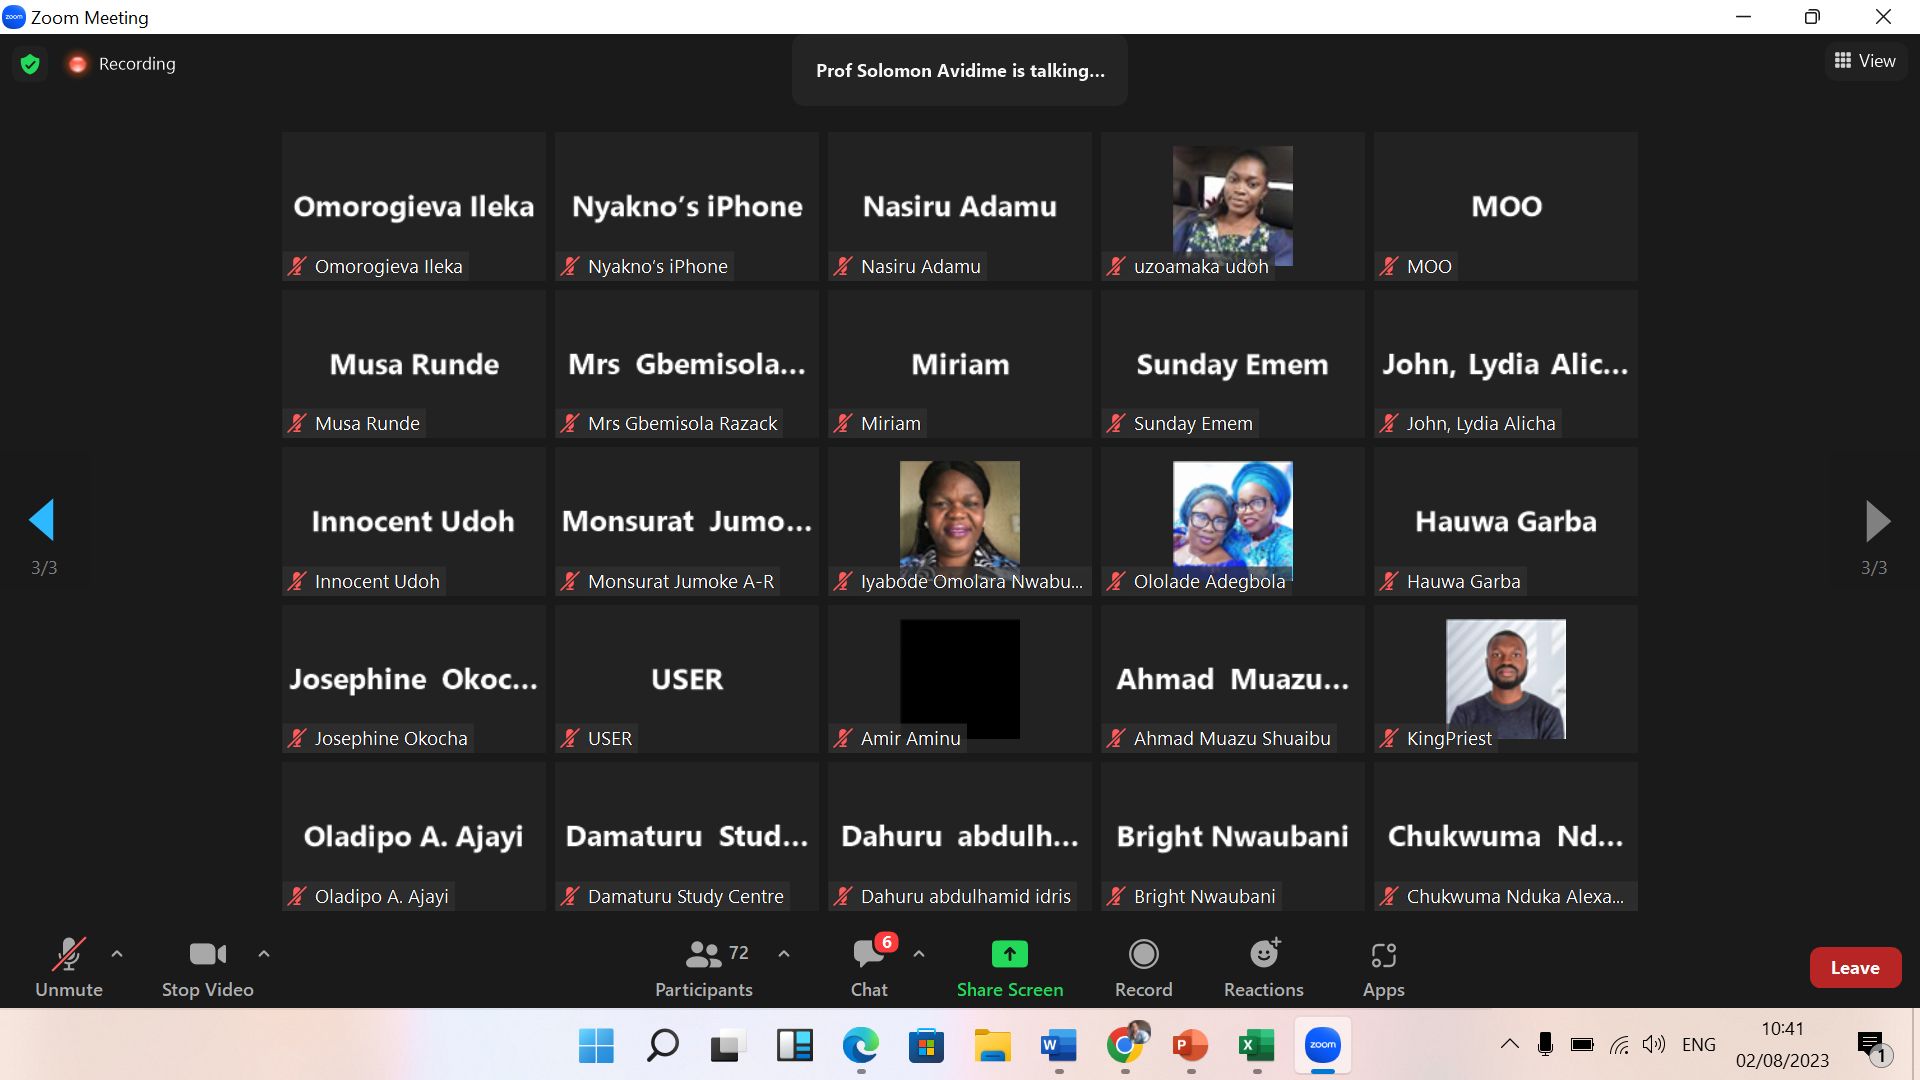Image resolution: width=1920 pixels, height=1080 pixels.
Task: Open Excel from taskbar
Action: pyautogui.click(x=1256, y=1046)
